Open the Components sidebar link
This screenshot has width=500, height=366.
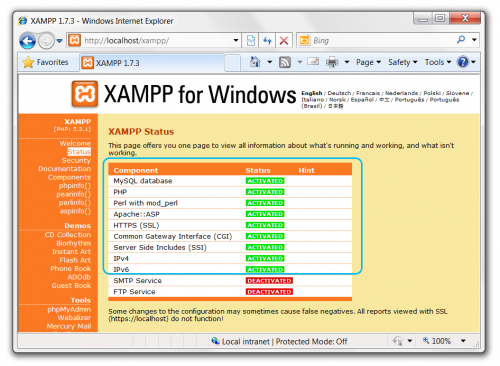tap(69, 177)
